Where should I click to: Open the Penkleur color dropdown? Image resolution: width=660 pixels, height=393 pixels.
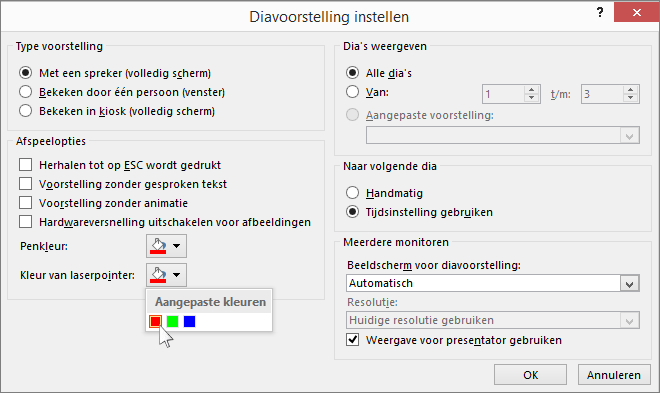tap(166, 246)
